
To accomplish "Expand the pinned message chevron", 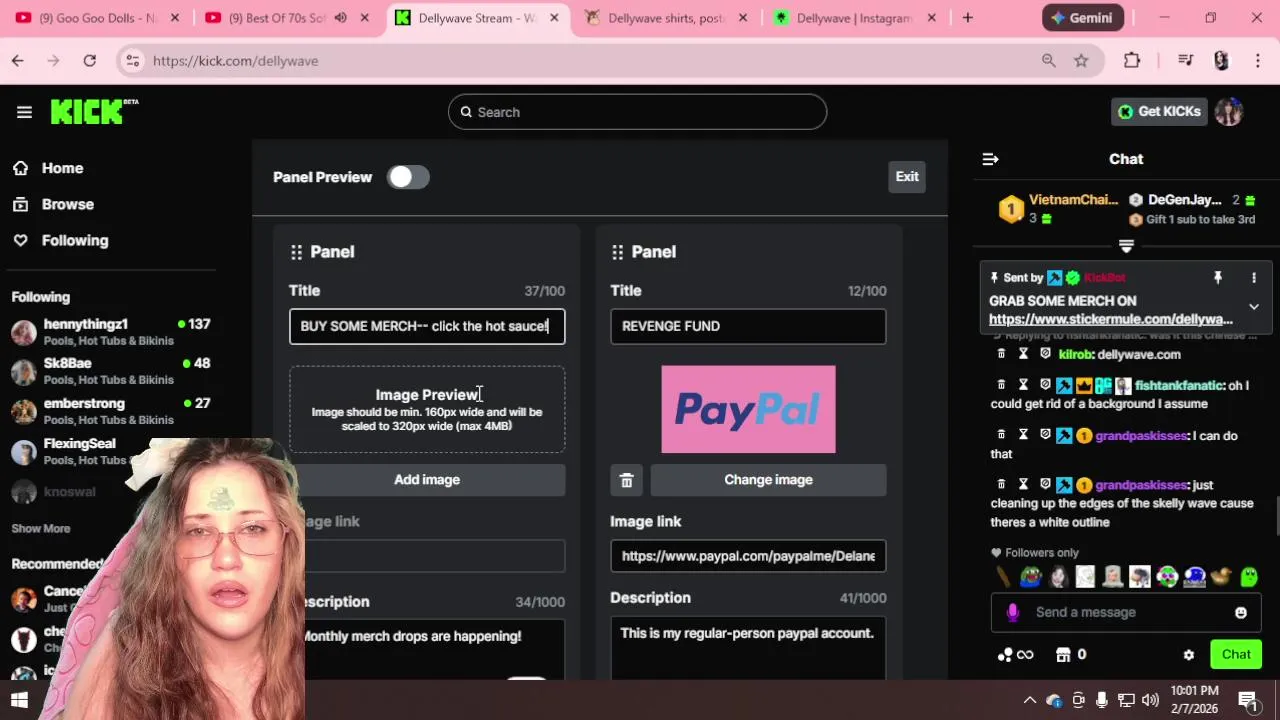I will tap(1254, 307).
